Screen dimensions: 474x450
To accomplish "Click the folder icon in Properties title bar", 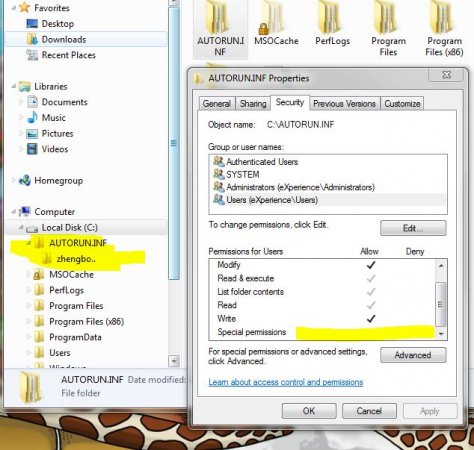I will (199, 78).
